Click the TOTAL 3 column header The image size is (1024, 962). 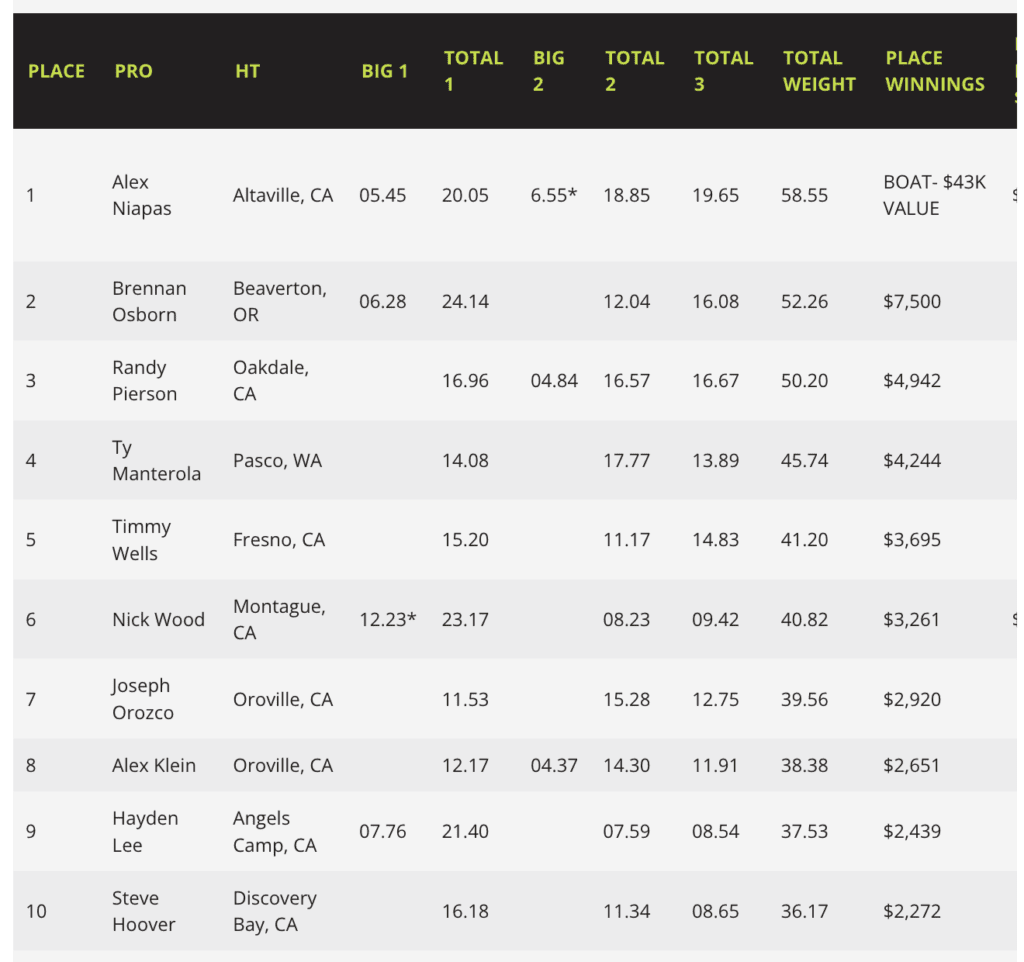(x=723, y=71)
